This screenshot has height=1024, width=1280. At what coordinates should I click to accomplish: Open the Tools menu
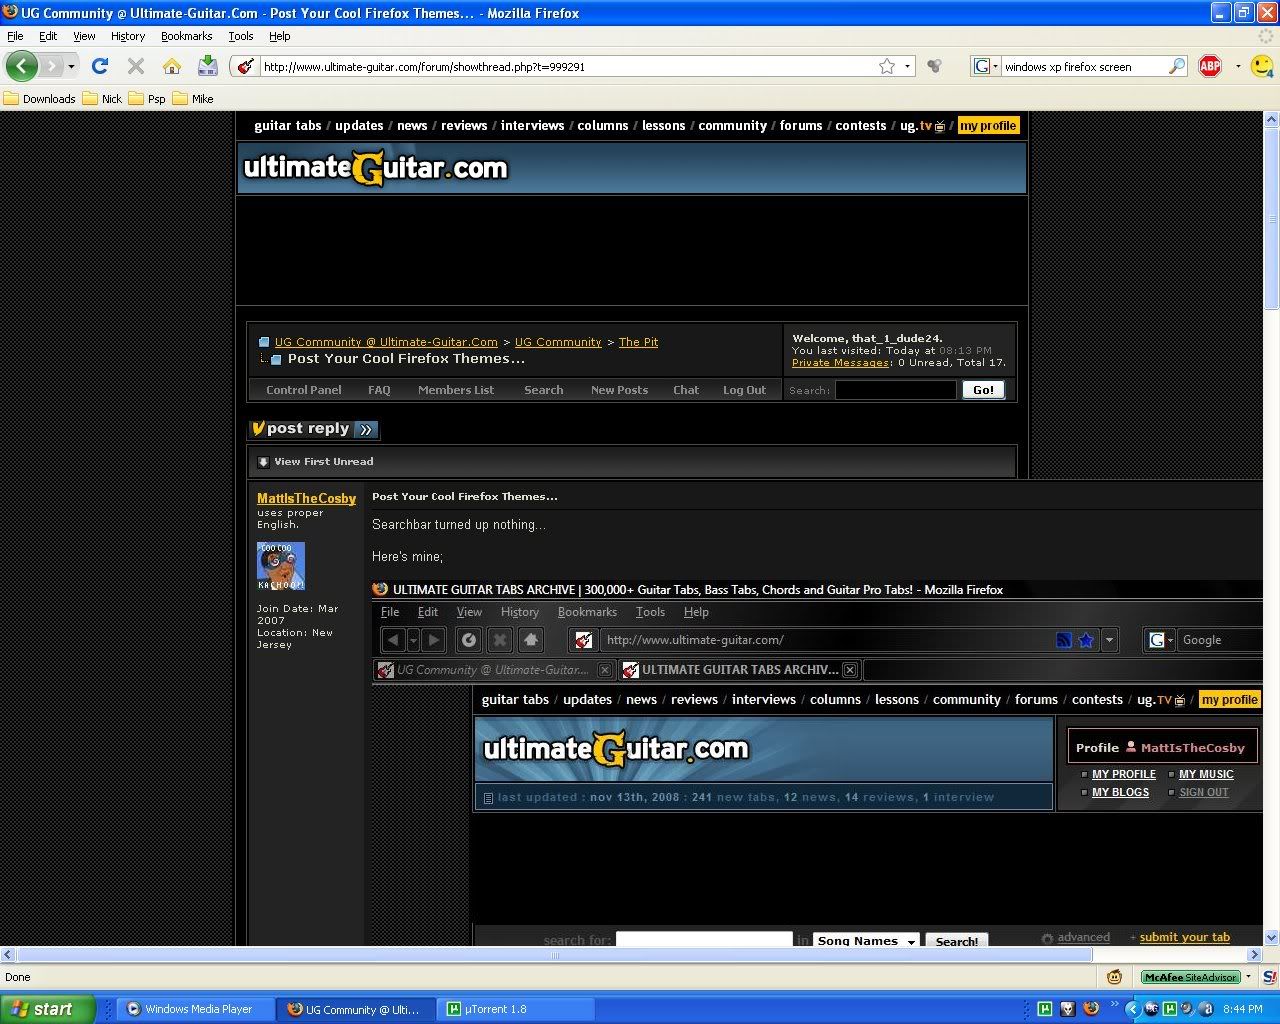[241, 36]
